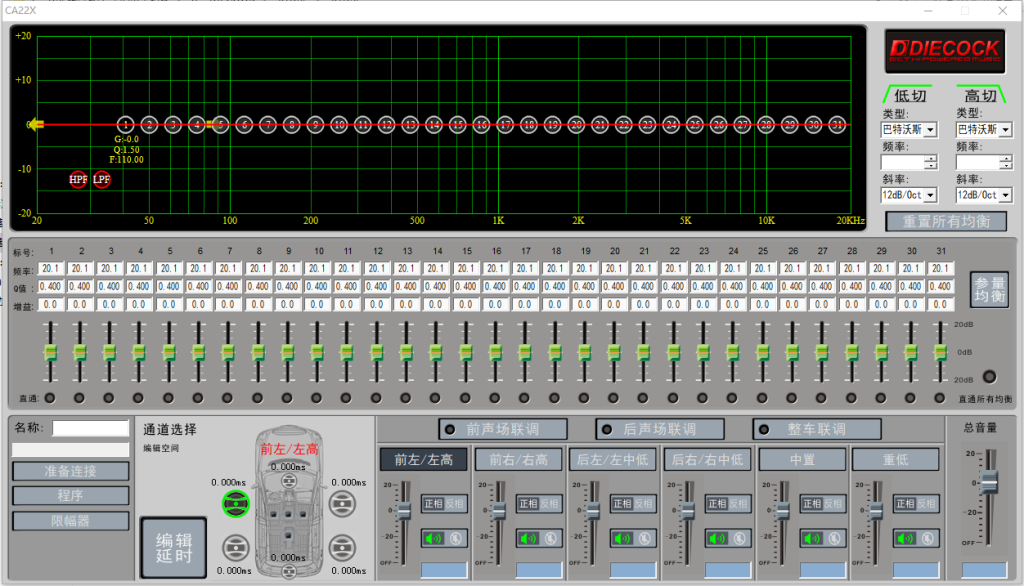1024x586 pixels.
Task: Click gain slider handle for EQ band 1
Action: [50, 353]
